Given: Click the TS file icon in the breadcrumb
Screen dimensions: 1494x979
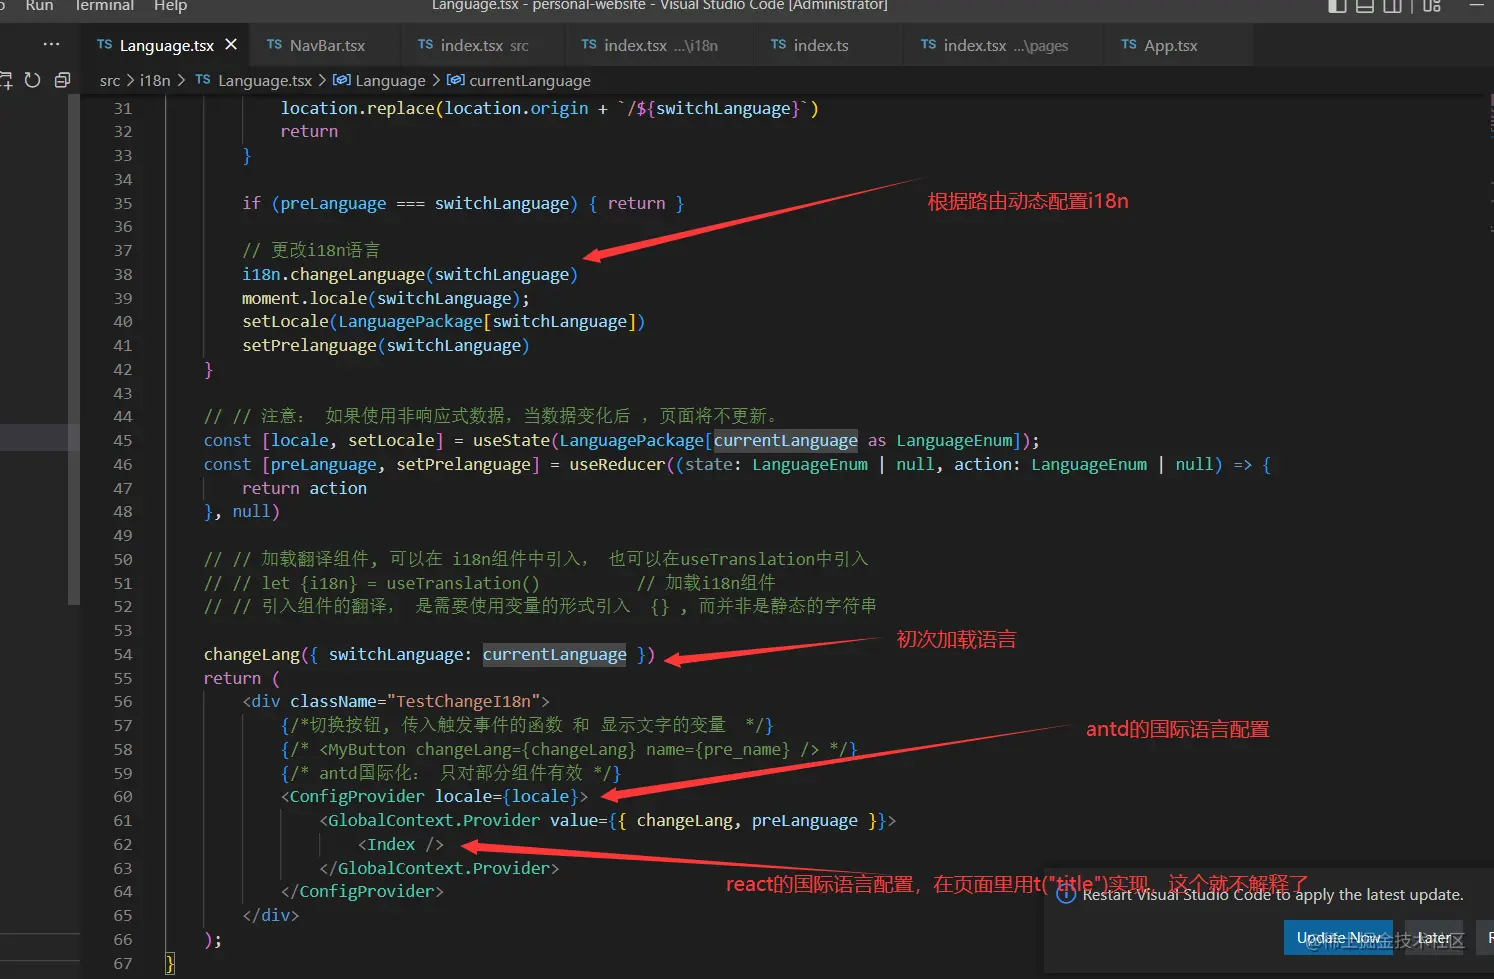Looking at the screenshot, I should click(203, 80).
